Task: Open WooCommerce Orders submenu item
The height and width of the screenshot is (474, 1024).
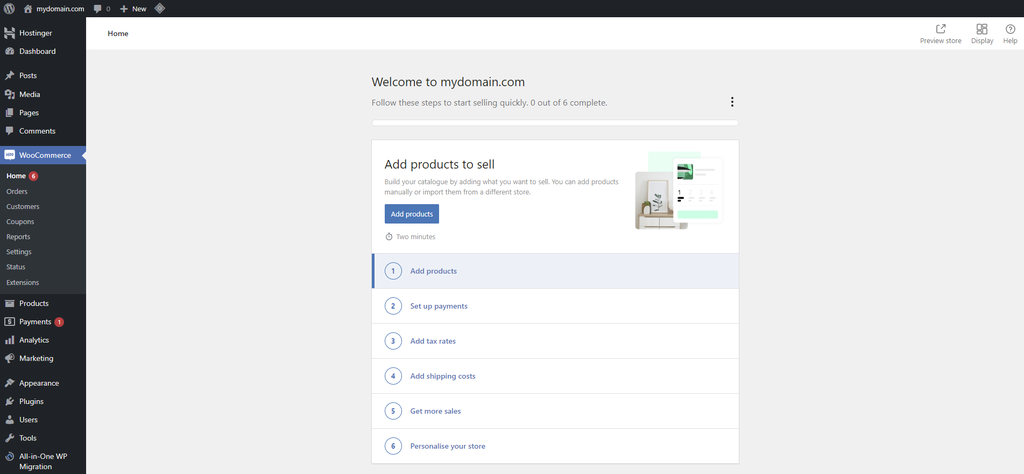Action: 17,191
